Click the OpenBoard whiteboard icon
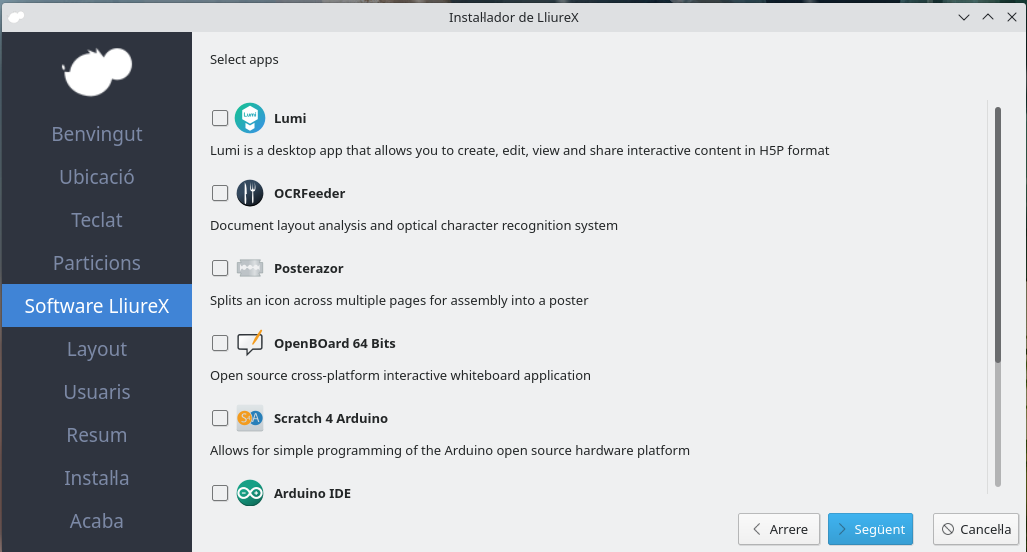Screen dimensions: 1027x552 249,343
